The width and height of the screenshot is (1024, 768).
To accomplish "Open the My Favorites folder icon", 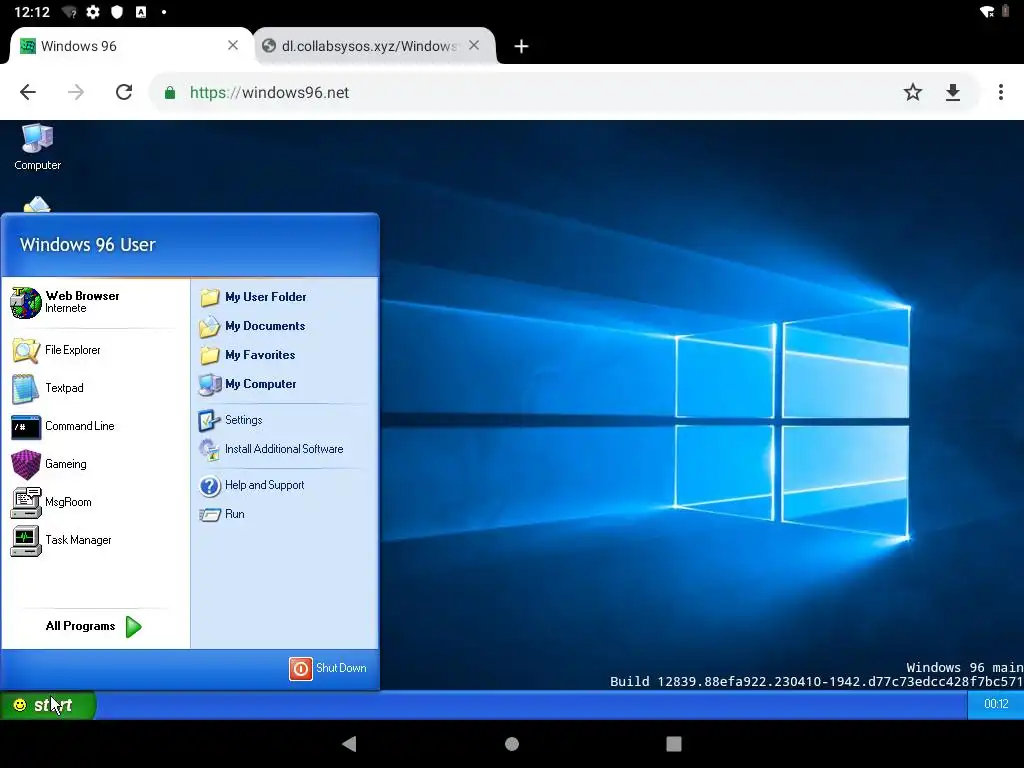I will tap(210, 355).
